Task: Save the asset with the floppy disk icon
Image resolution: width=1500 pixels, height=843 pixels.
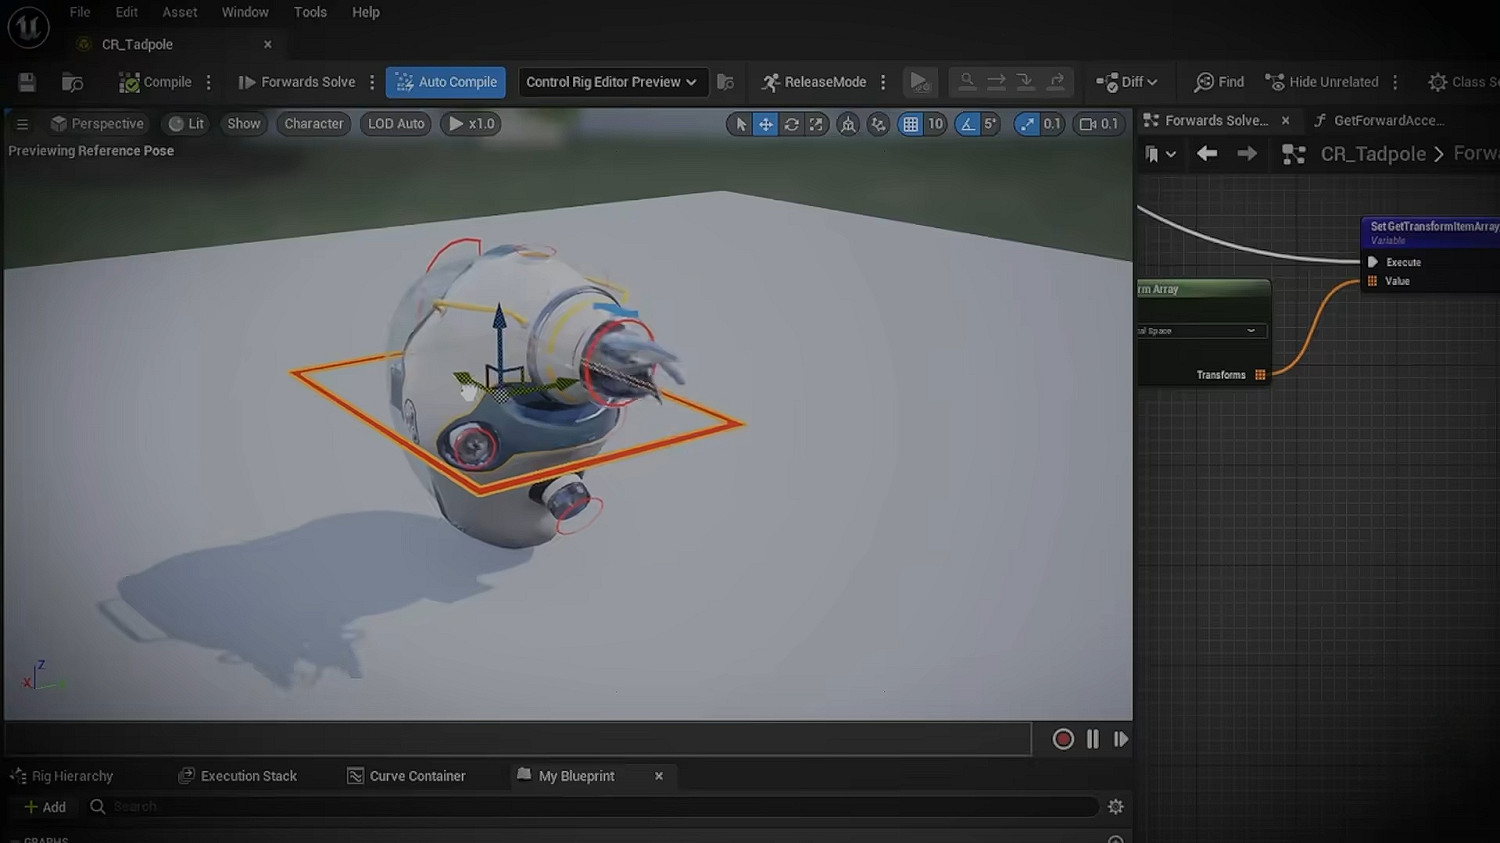Action: pyautogui.click(x=27, y=82)
